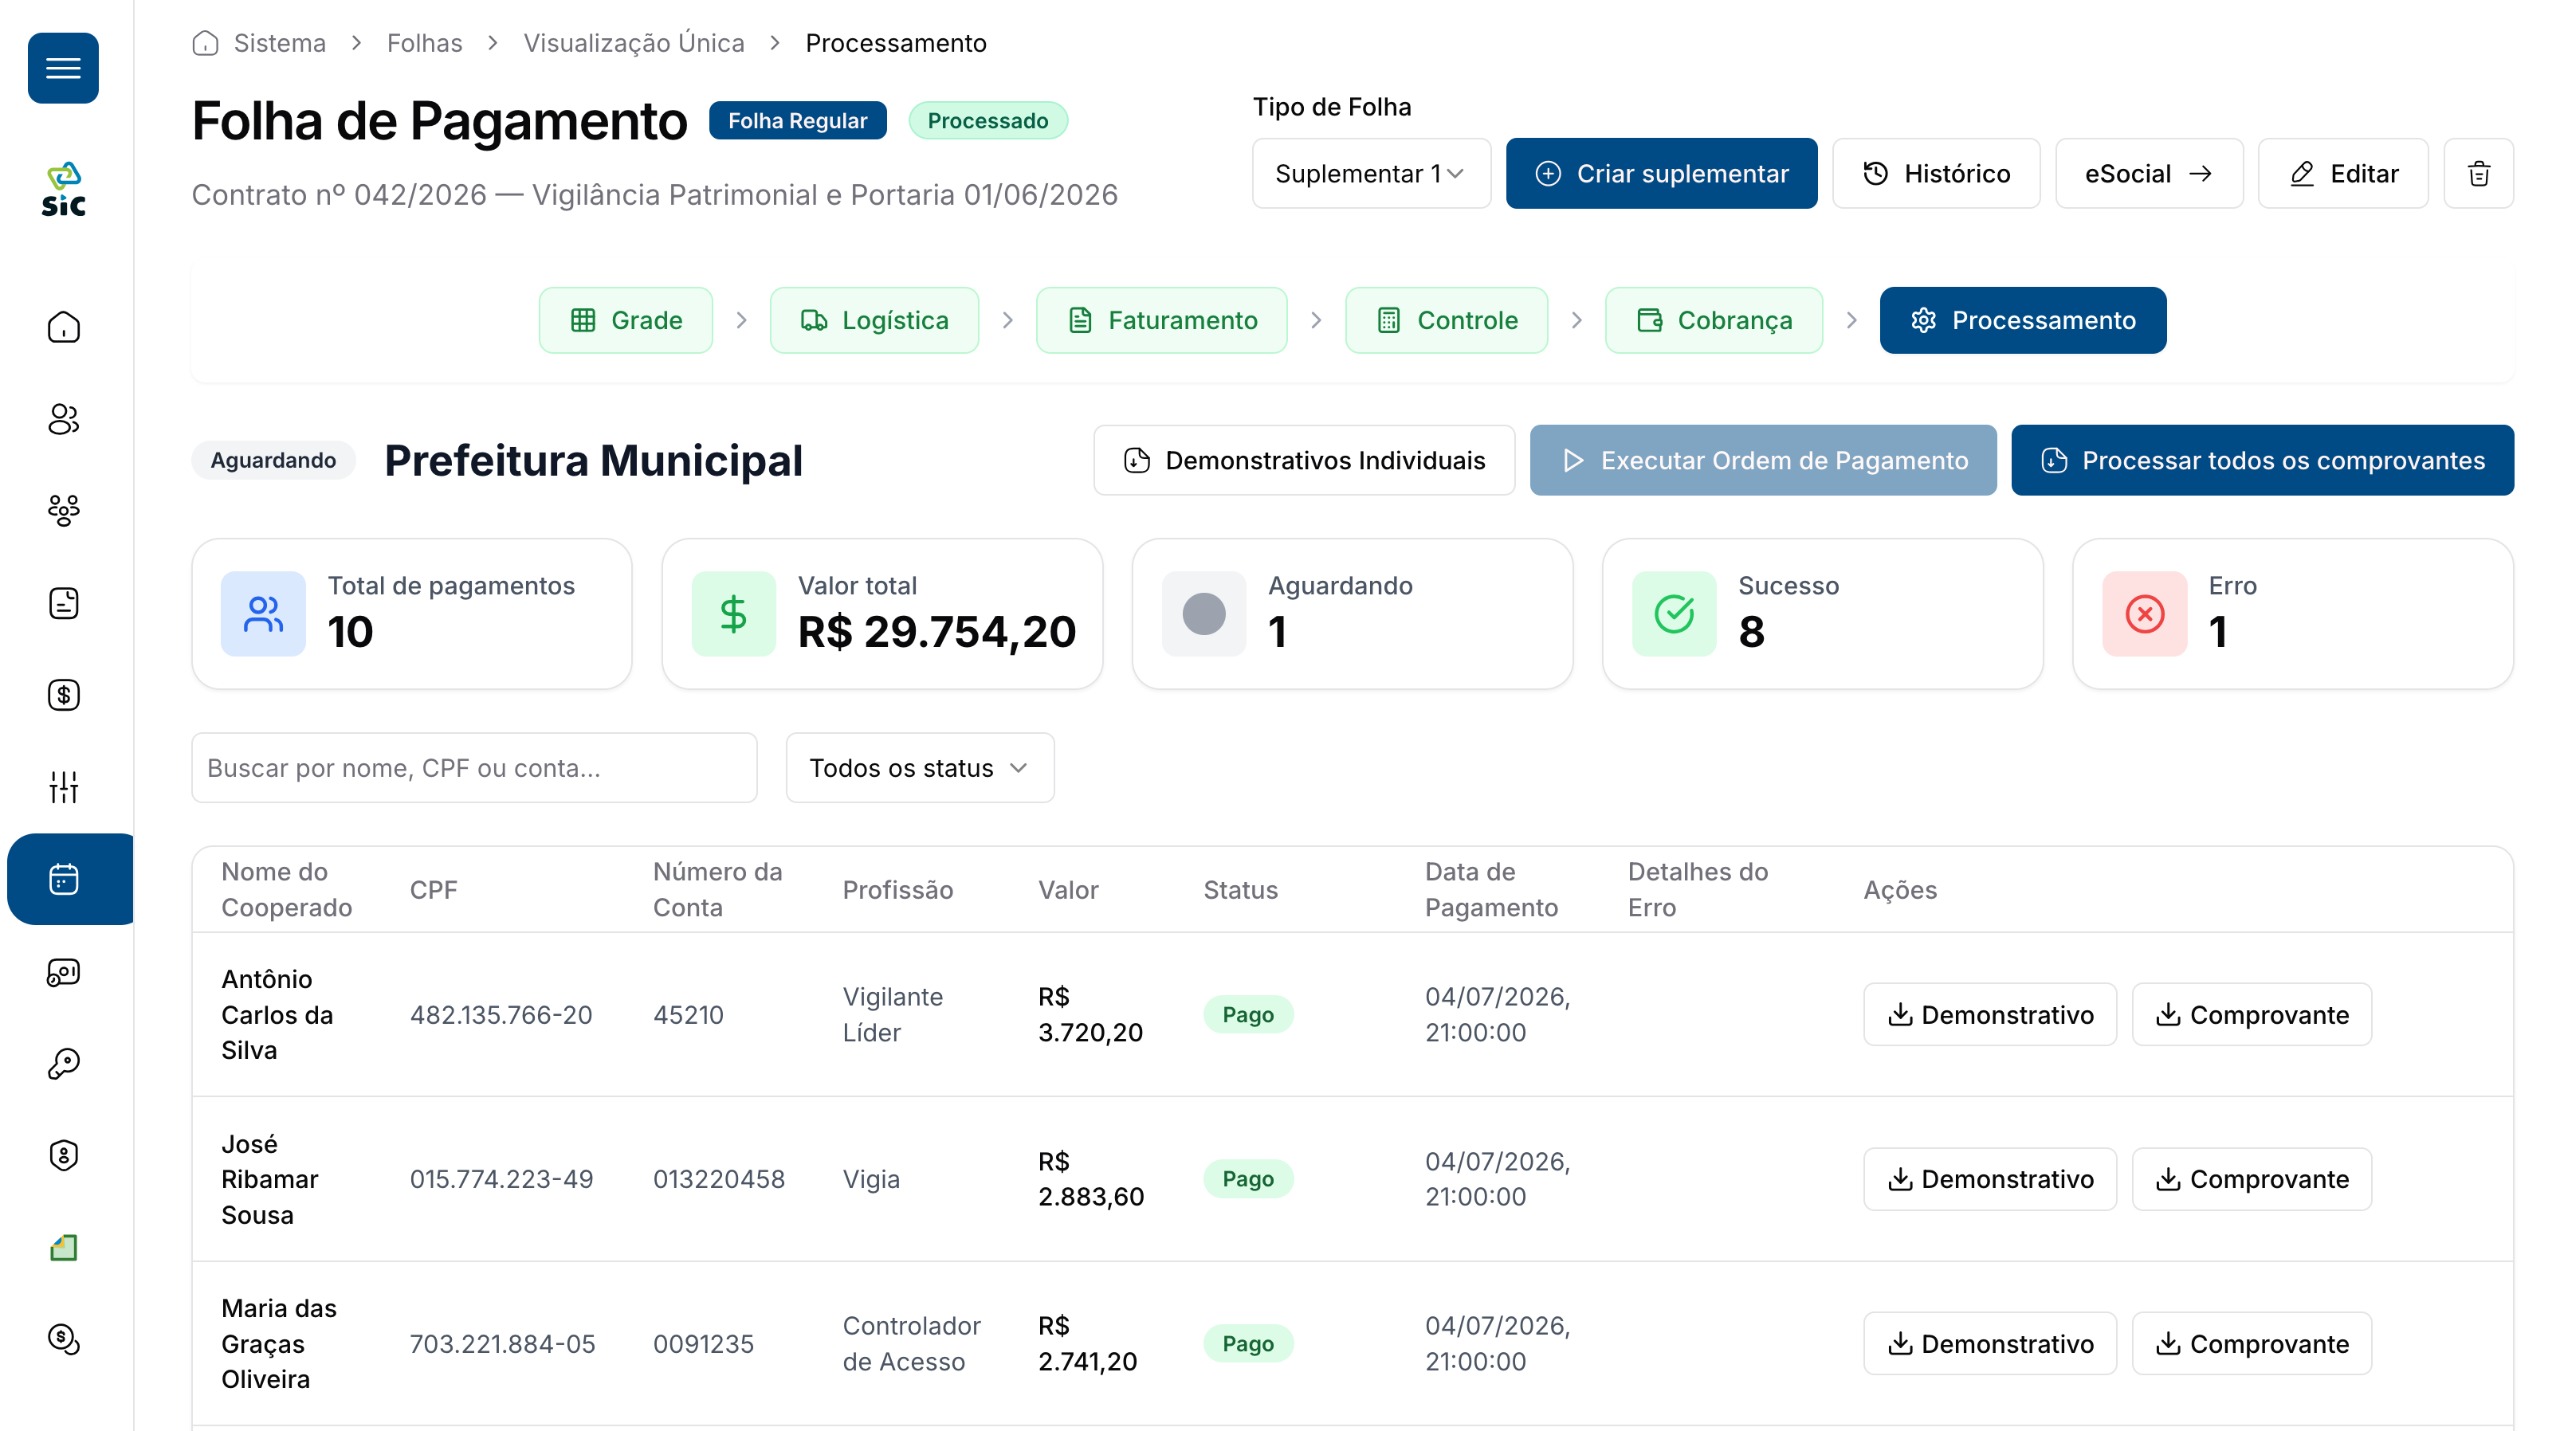
Task: Click Processar todos os comprovantes
Action: (x=2262, y=460)
